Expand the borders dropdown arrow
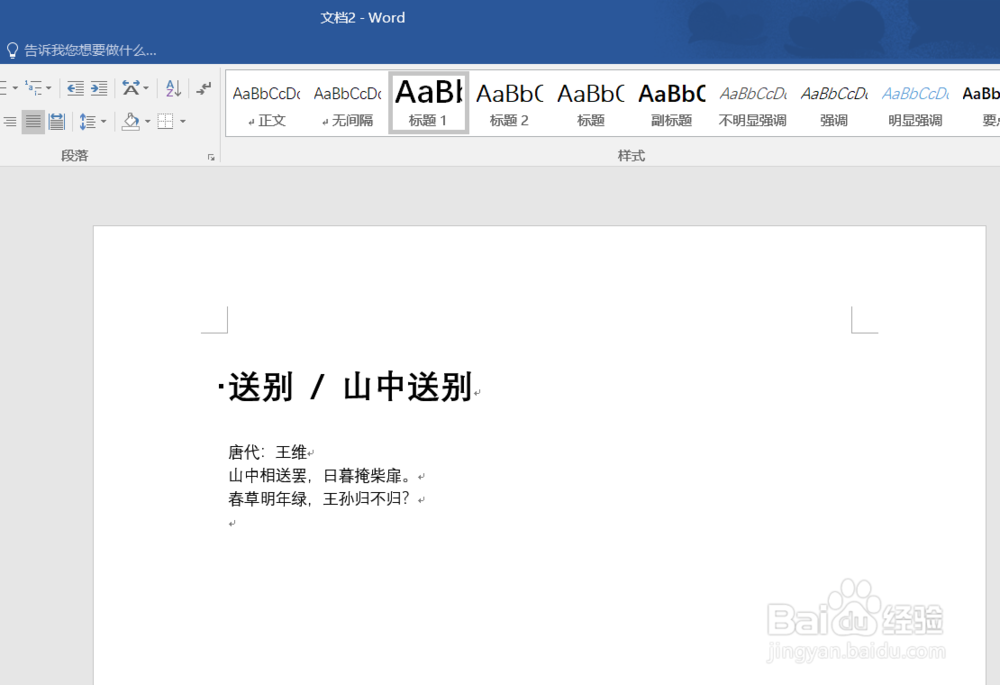 [x=185, y=121]
